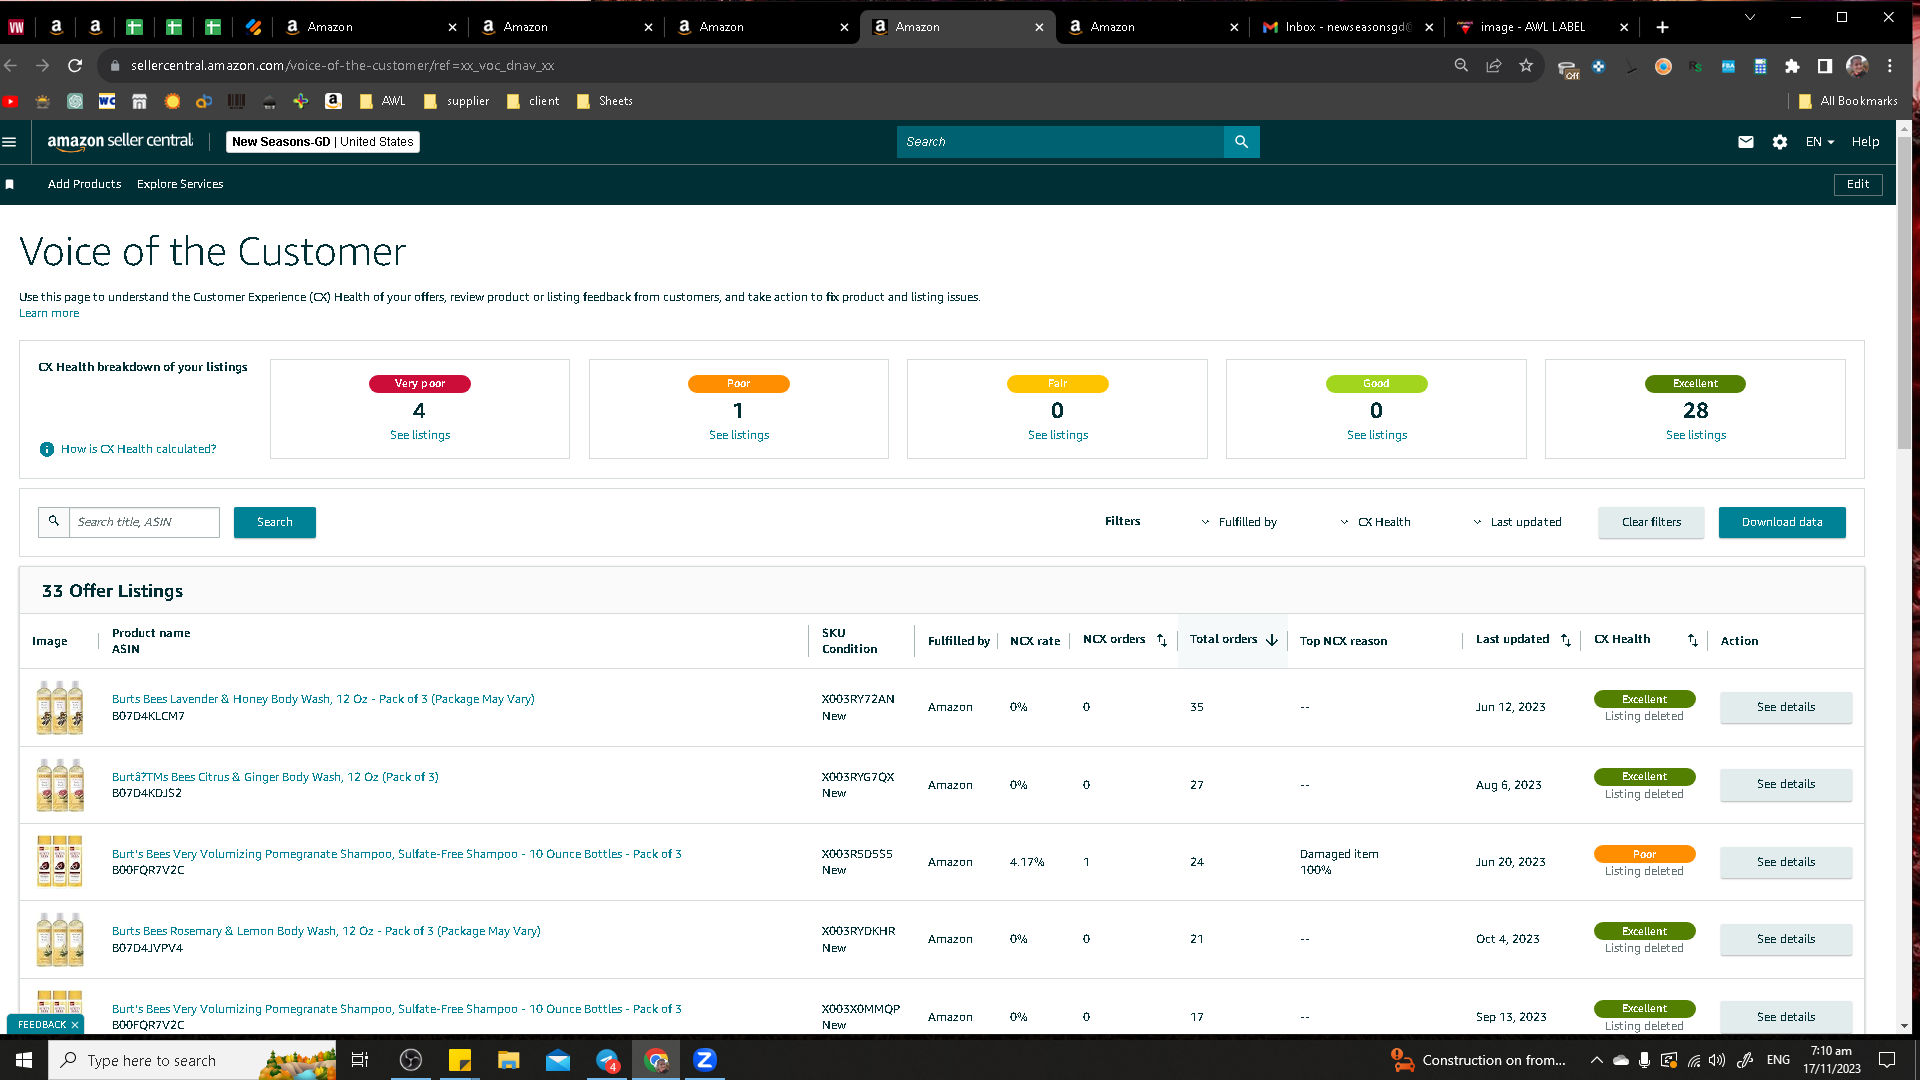Click the Windows taskbar search box
The width and height of the screenshot is (1920, 1080).
pyautogui.click(x=192, y=1060)
